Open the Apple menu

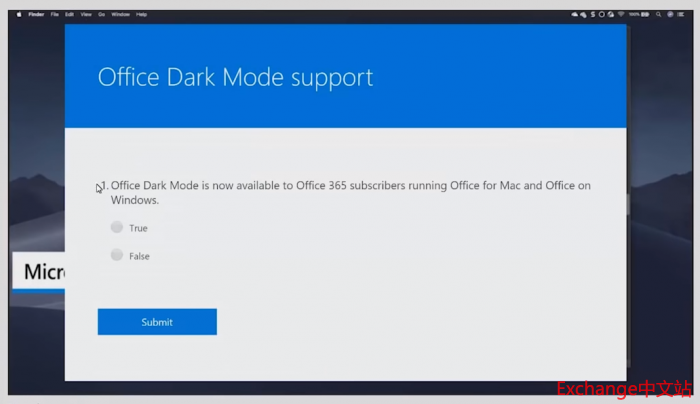[x=19, y=15]
